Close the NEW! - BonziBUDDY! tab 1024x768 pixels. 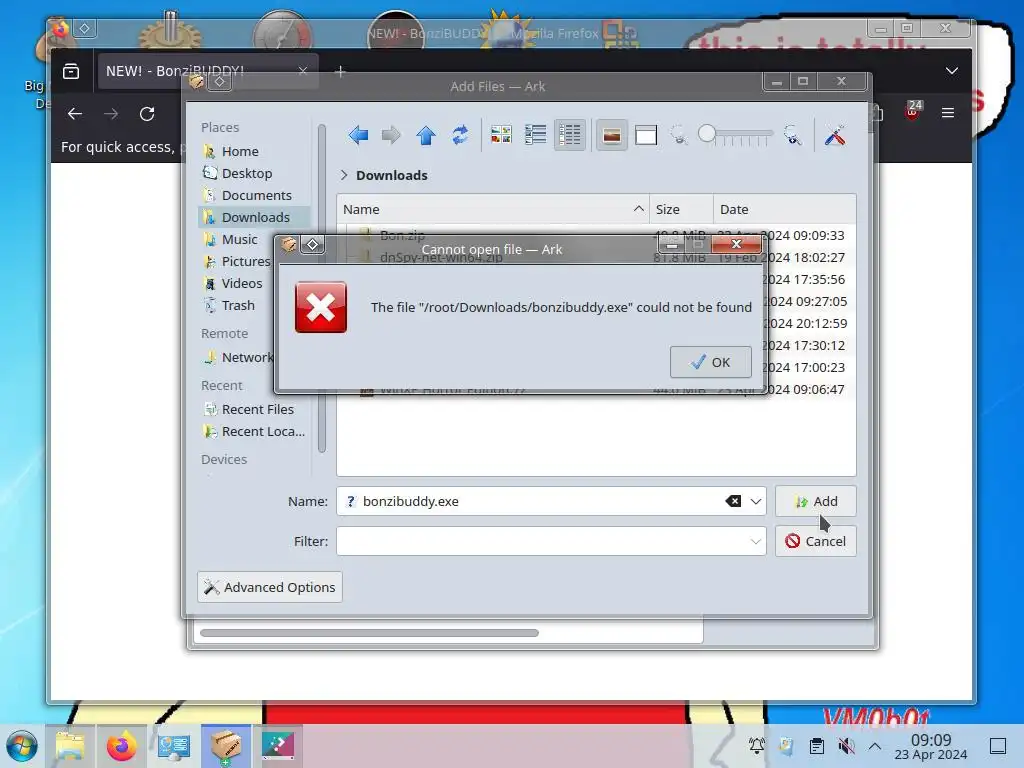[x=302, y=71]
